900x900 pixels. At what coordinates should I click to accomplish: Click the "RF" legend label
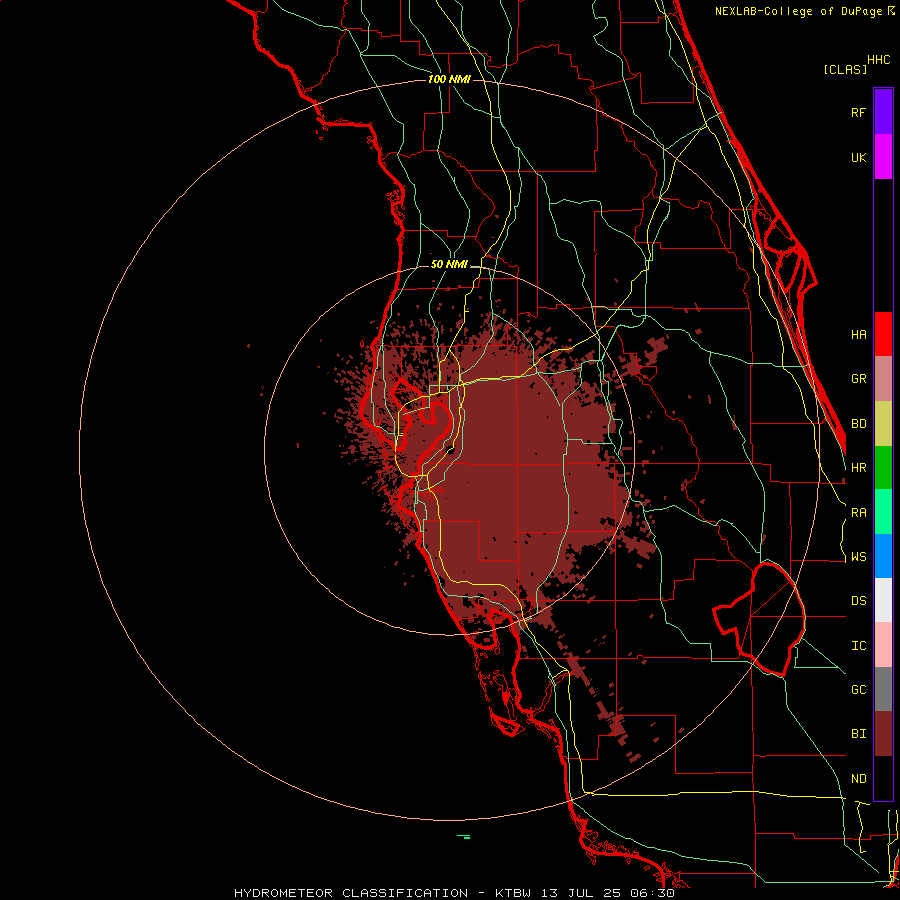pos(858,112)
